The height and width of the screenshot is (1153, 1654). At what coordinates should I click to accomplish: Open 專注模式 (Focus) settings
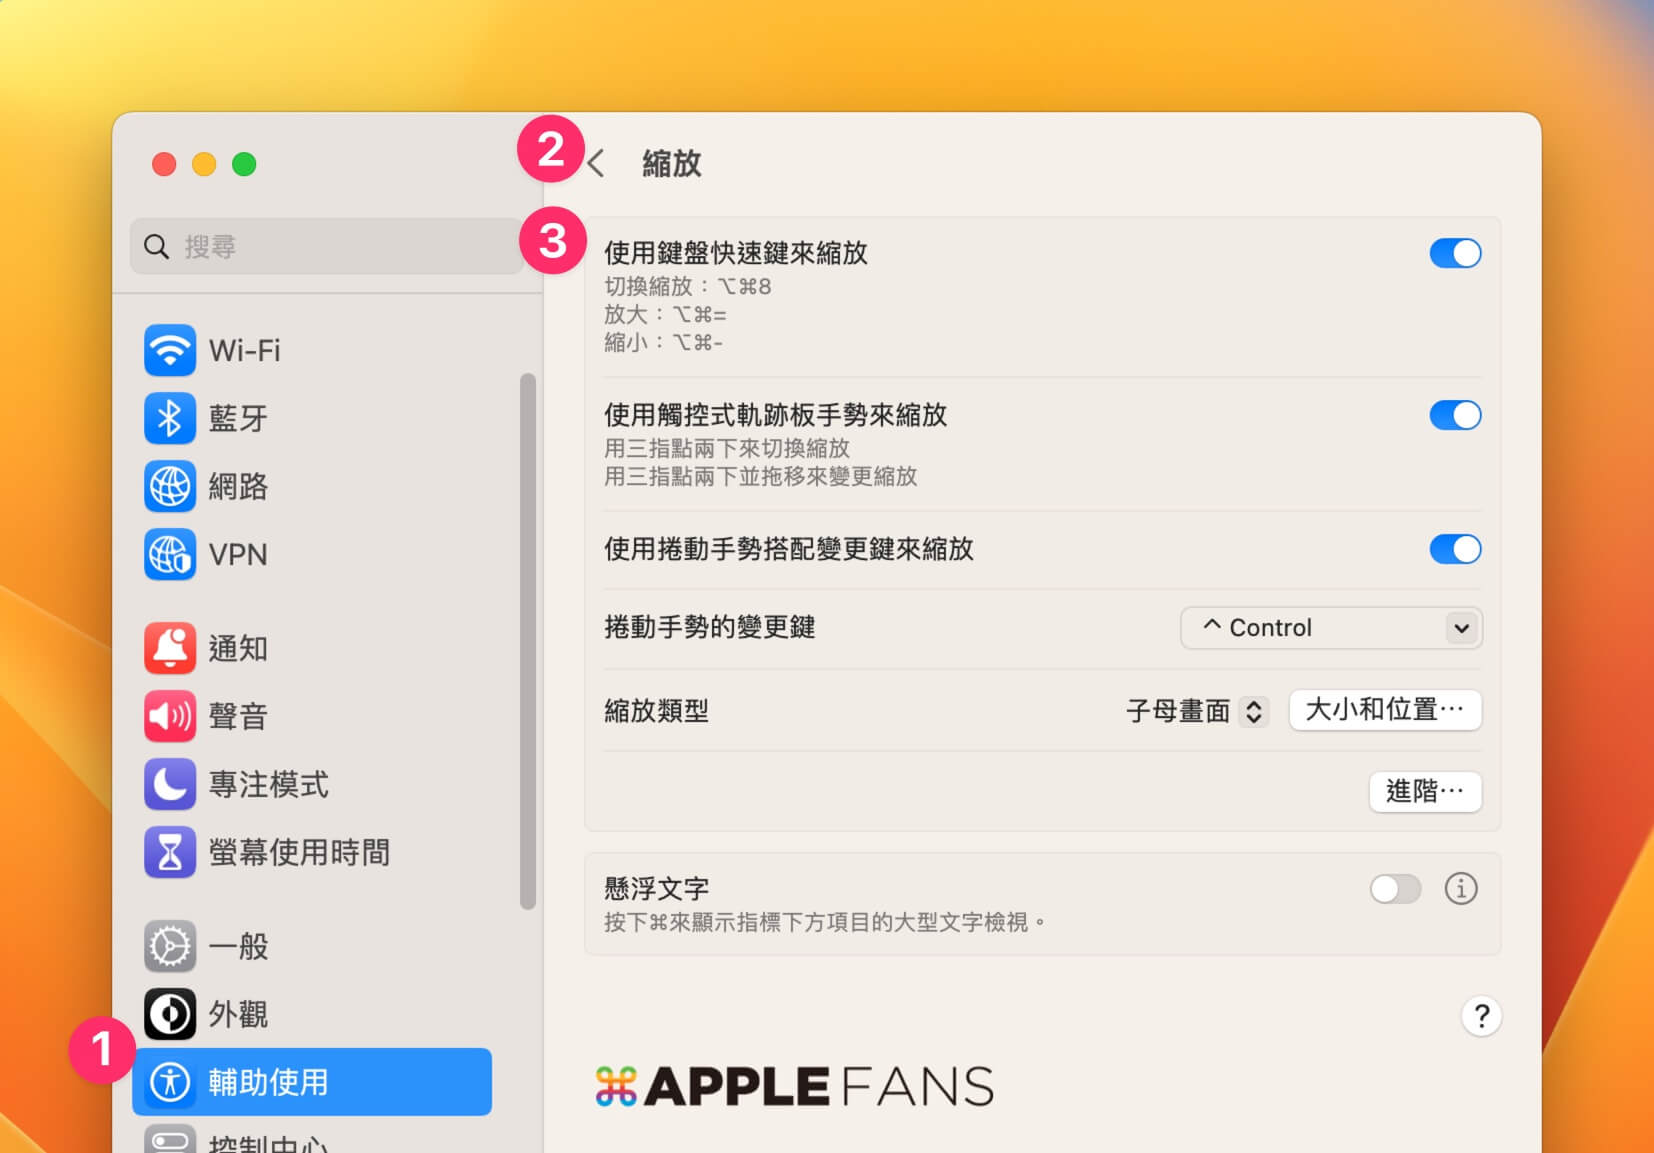[268, 784]
